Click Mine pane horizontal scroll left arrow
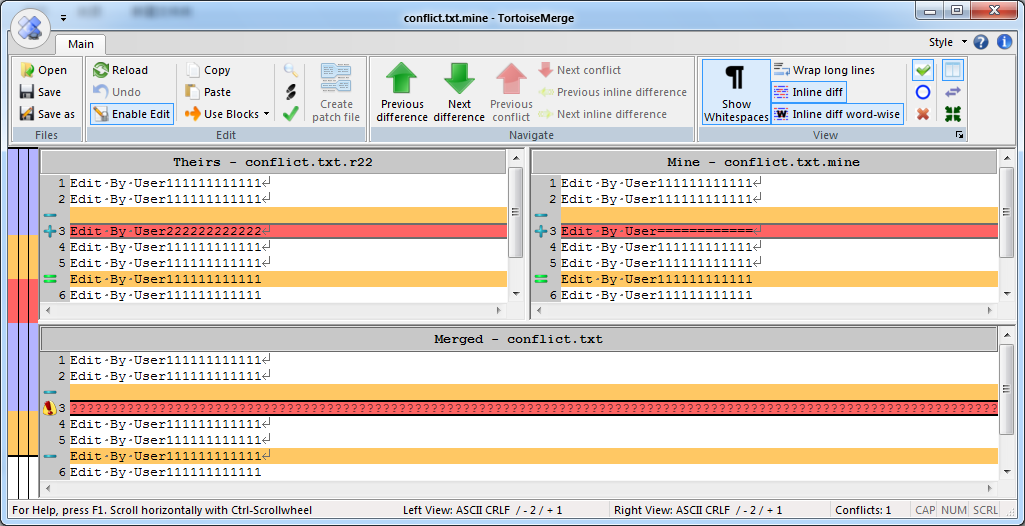 538,310
